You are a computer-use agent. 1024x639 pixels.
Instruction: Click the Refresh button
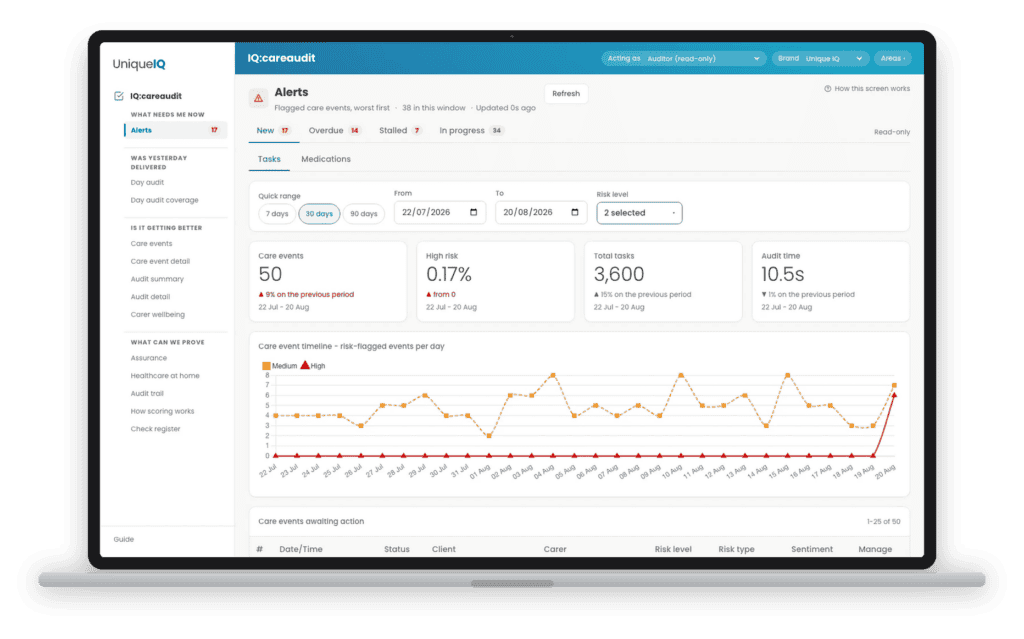click(566, 94)
